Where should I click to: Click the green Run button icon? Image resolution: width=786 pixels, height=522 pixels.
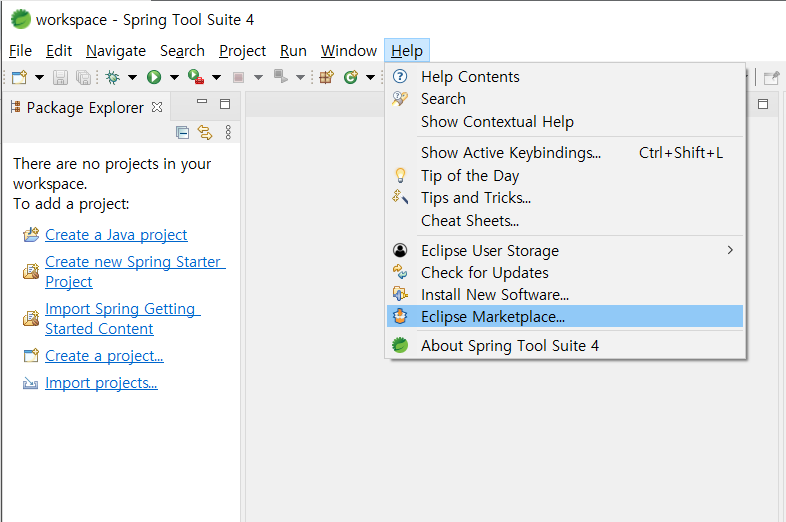coord(154,77)
